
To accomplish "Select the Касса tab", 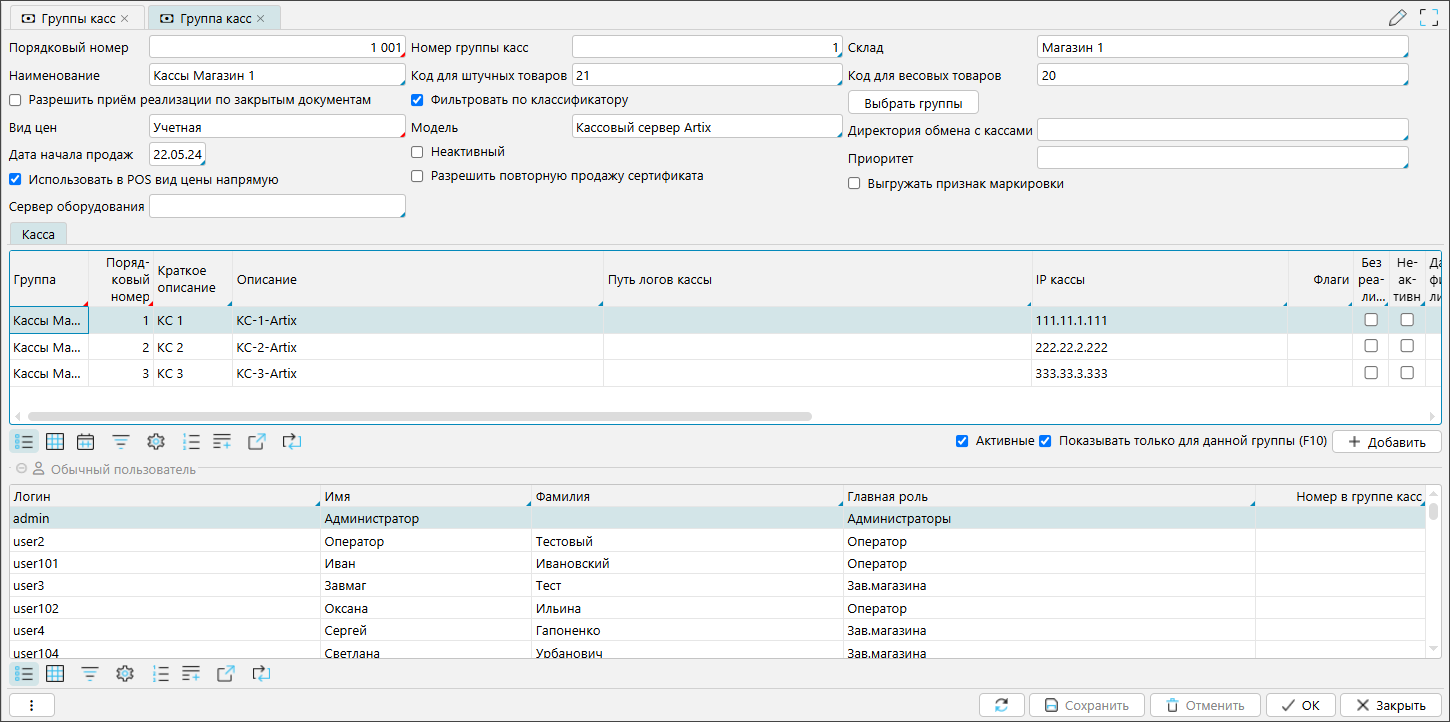I will click(38, 233).
